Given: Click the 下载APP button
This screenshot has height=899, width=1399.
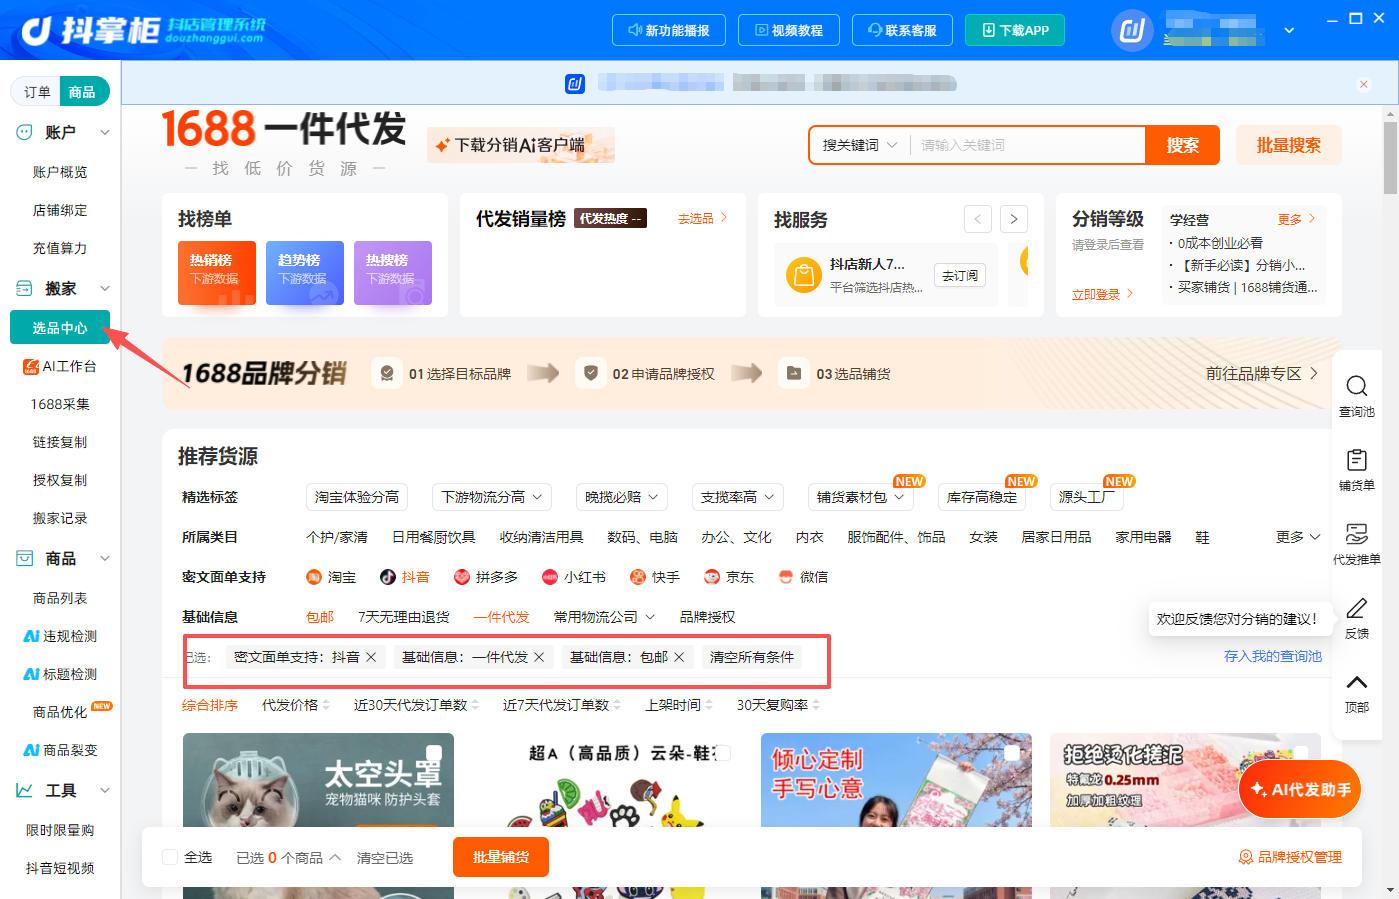Looking at the screenshot, I should point(1015,30).
